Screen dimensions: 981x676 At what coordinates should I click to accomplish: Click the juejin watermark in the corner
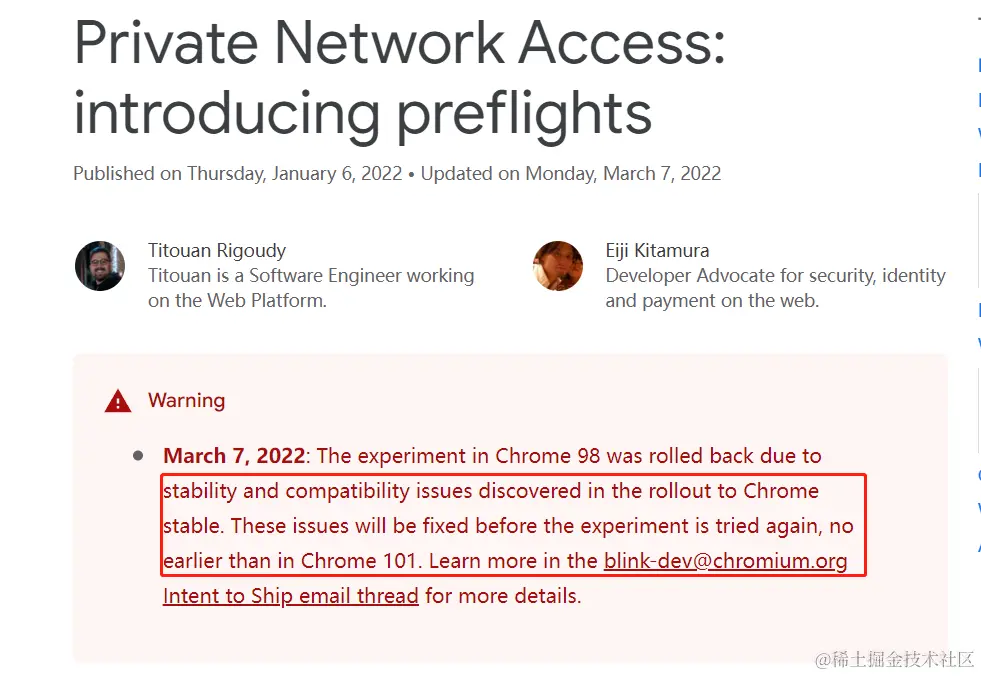pyautogui.click(x=895, y=659)
